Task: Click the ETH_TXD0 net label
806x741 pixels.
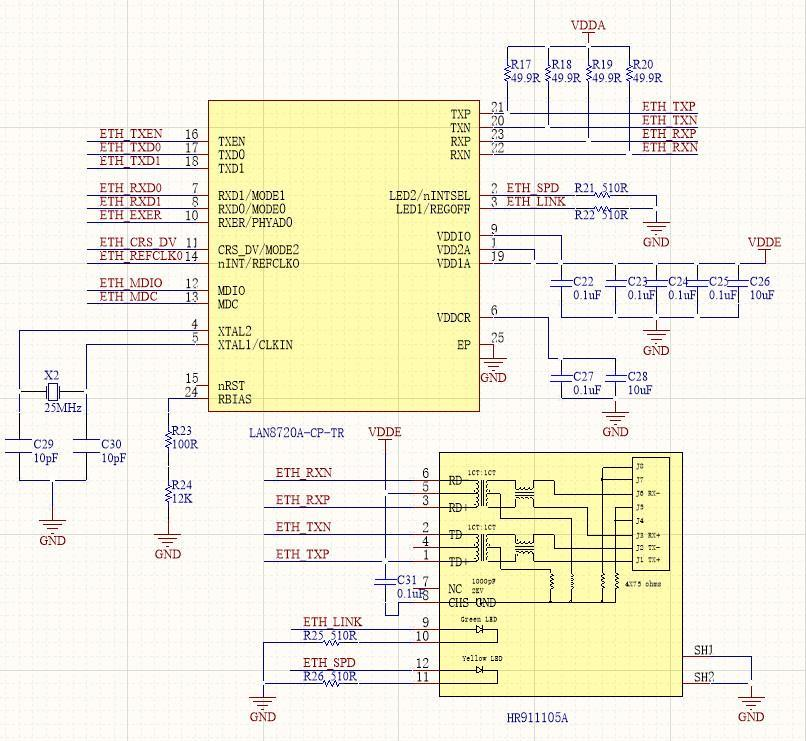Action: [130, 147]
